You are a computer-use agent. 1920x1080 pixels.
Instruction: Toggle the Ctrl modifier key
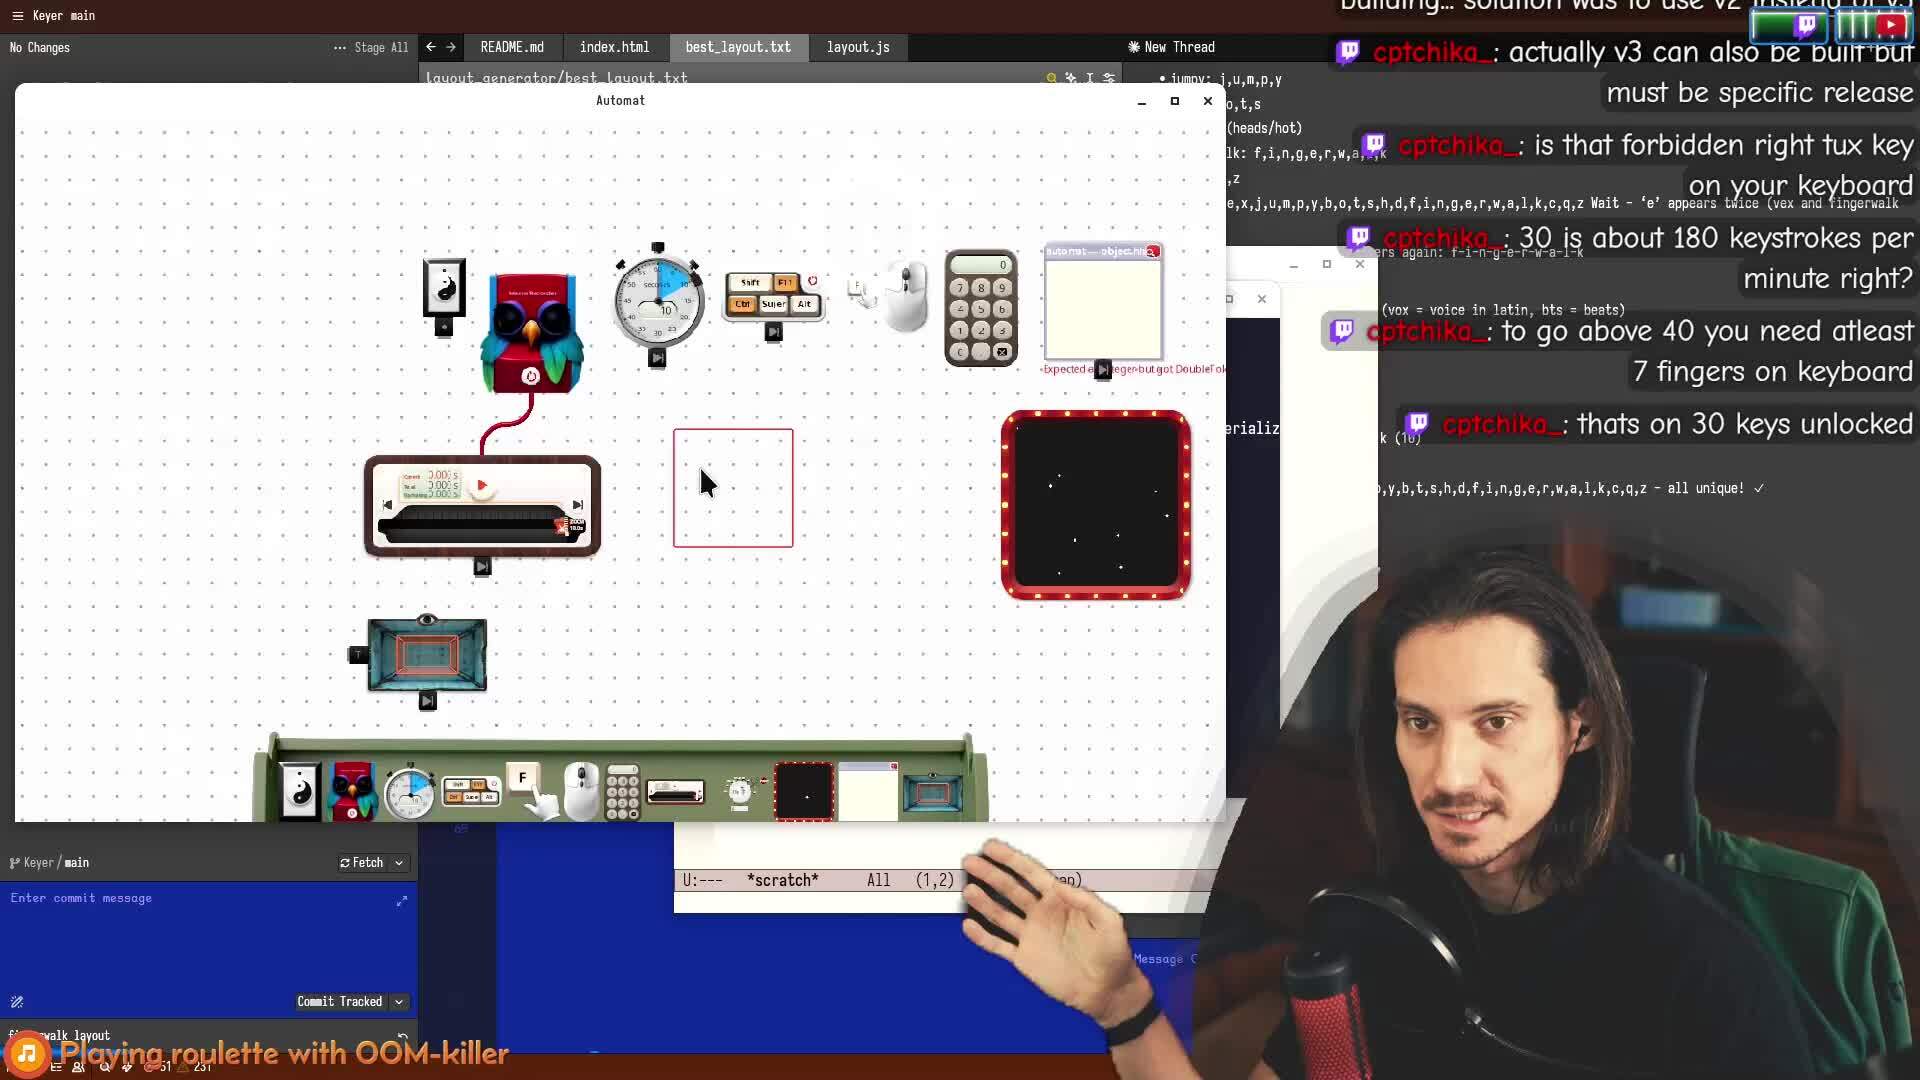(x=743, y=304)
